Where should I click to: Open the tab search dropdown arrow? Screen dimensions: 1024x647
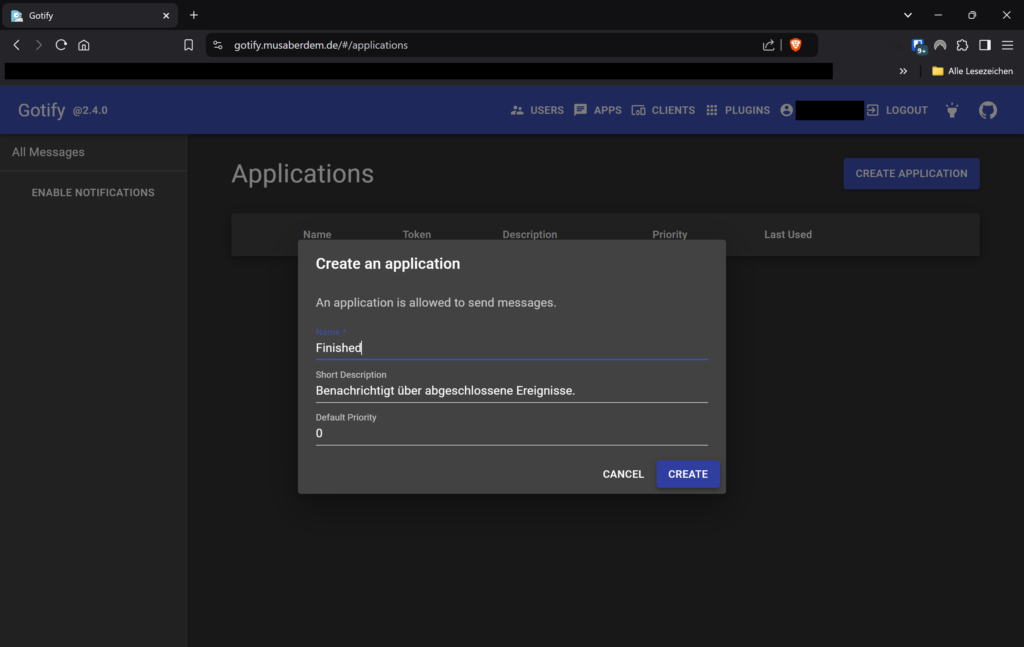(908, 15)
